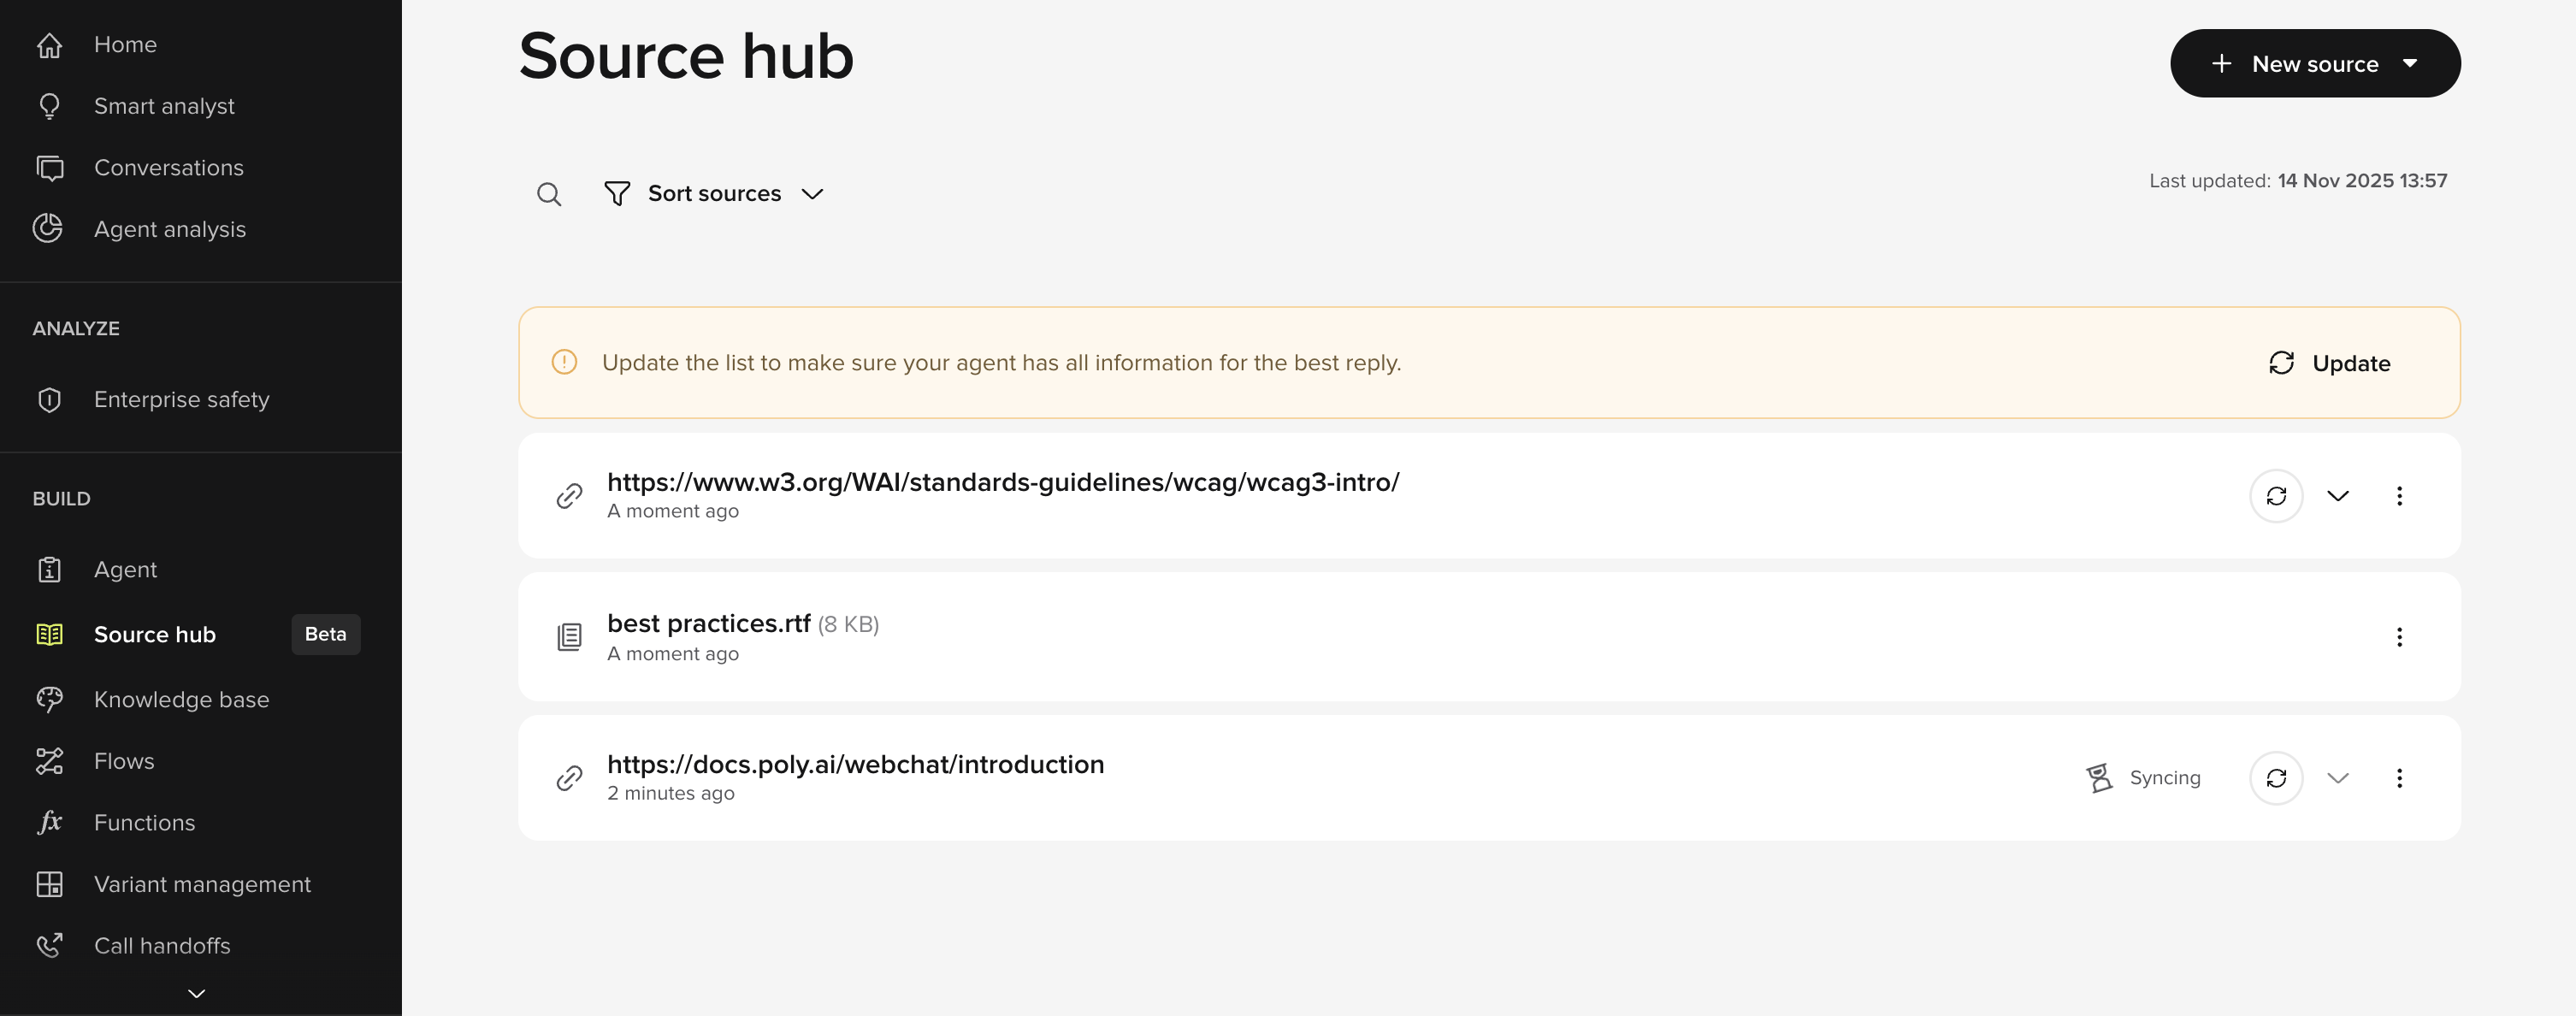Select the Enterprise safety shield icon

click(50, 399)
